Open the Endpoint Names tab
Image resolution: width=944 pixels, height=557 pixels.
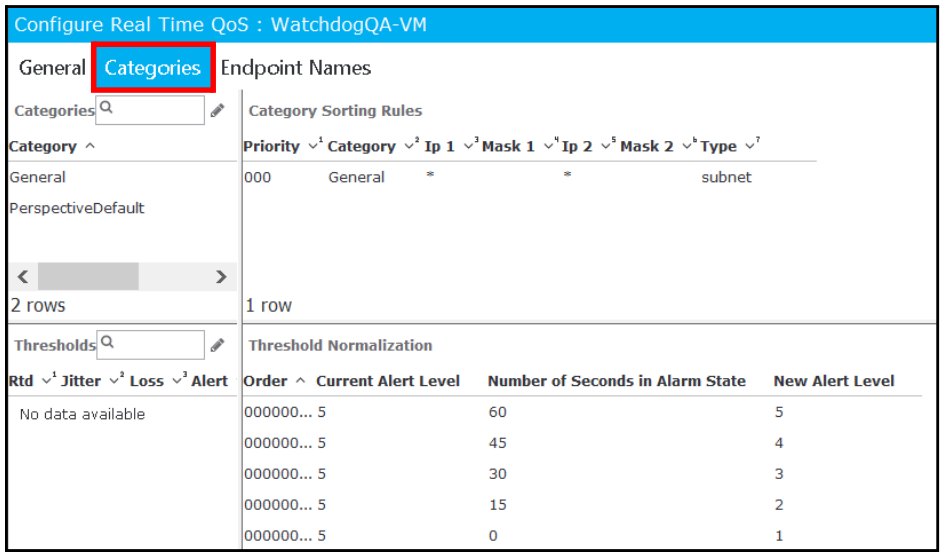(296, 67)
